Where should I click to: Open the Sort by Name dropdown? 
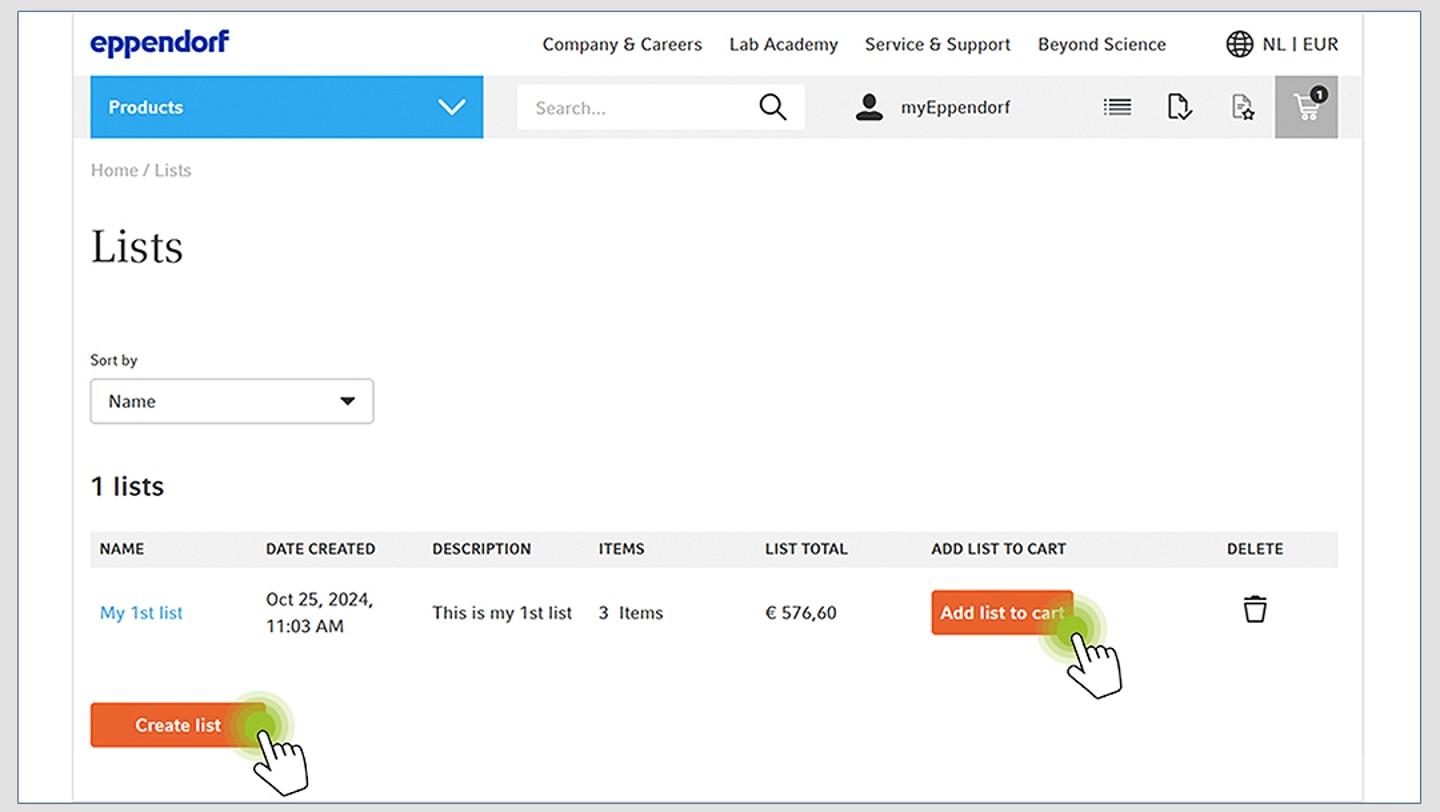click(x=232, y=401)
